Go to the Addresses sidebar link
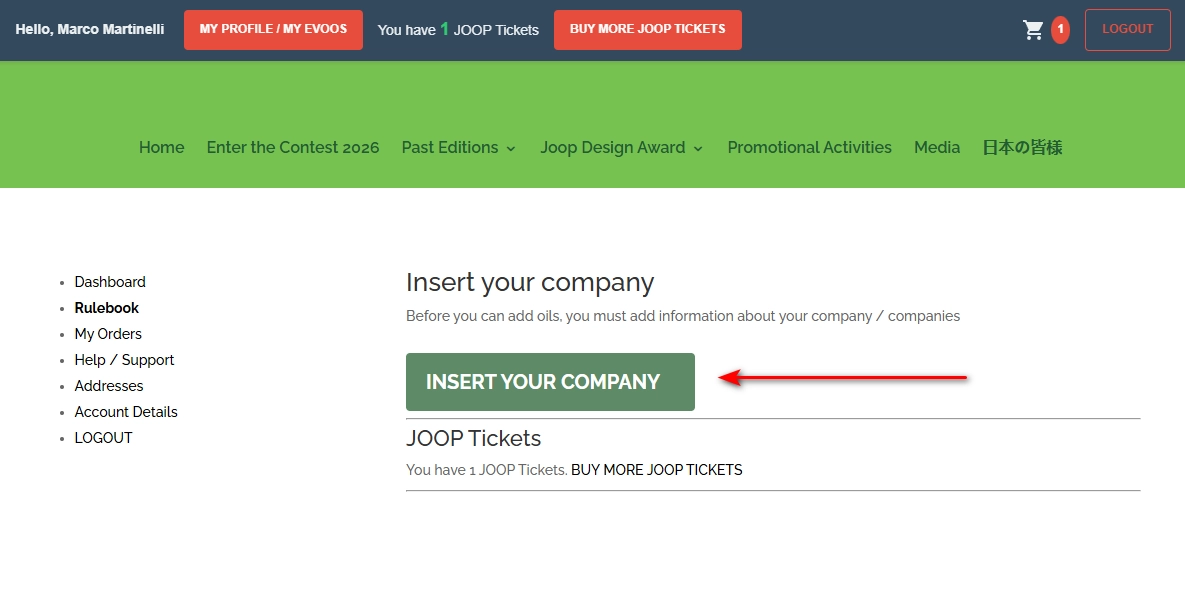Image resolution: width=1185 pixels, height=592 pixels. tap(109, 386)
